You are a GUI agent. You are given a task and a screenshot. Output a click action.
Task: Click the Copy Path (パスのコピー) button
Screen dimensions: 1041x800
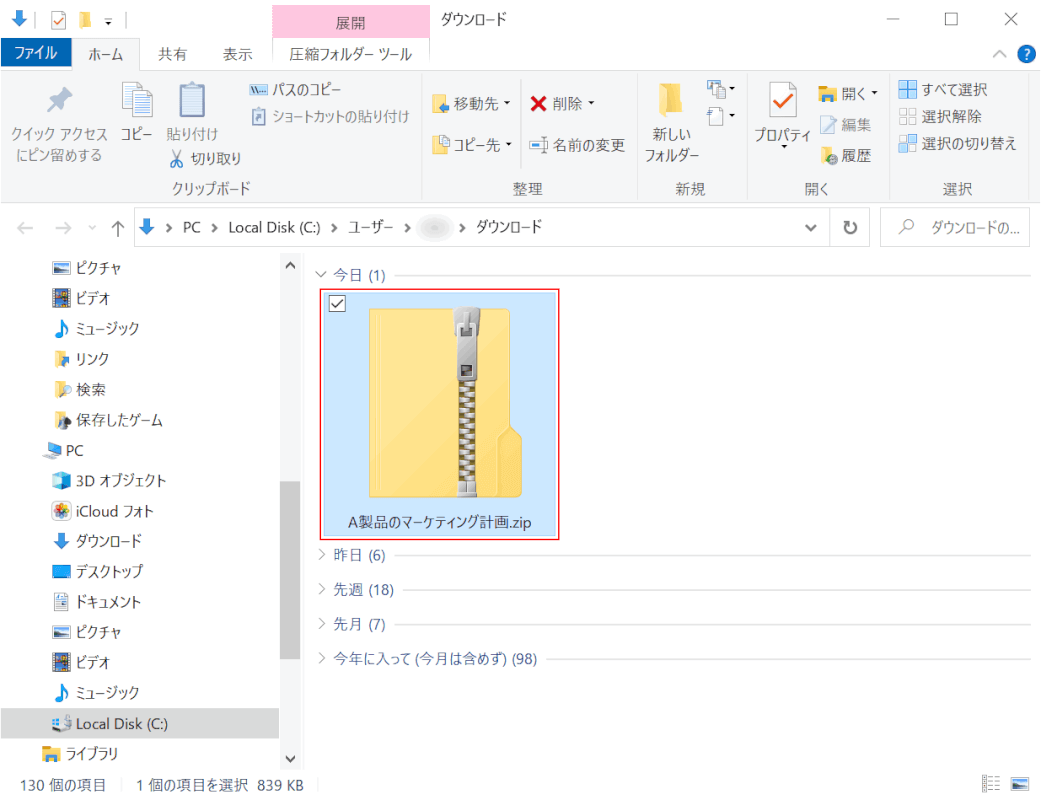tap(296, 90)
